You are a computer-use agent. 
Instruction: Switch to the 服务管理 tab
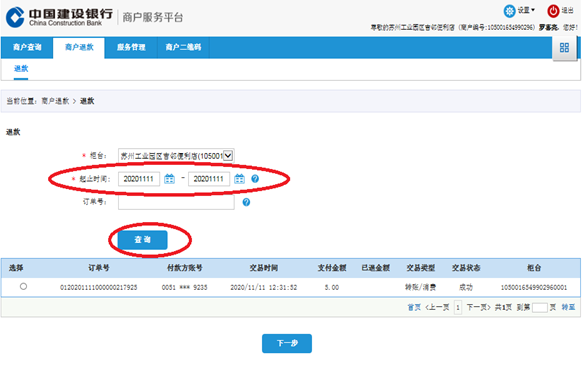[x=131, y=47]
